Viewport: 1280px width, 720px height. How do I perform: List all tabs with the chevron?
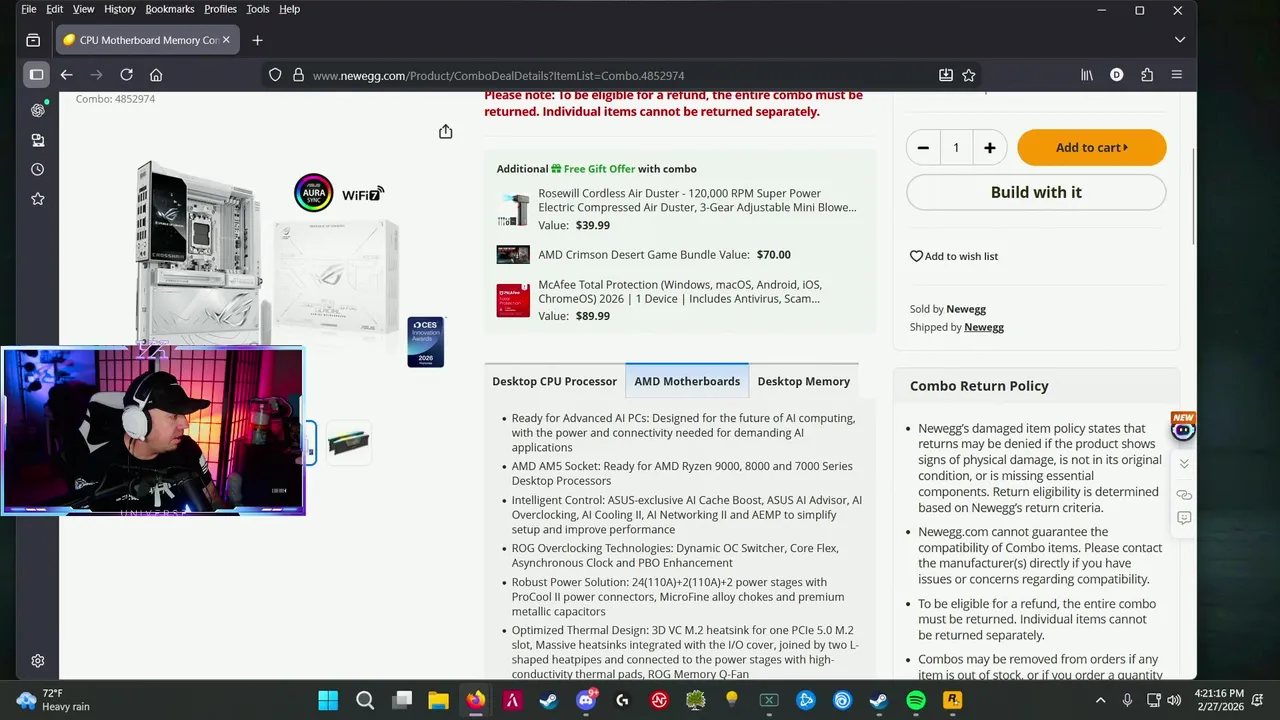click(x=1180, y=40)
